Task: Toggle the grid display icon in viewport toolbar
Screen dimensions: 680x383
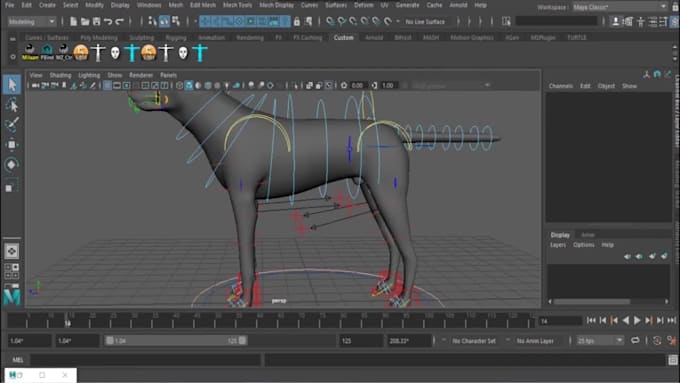Action: tap(108, 85)
